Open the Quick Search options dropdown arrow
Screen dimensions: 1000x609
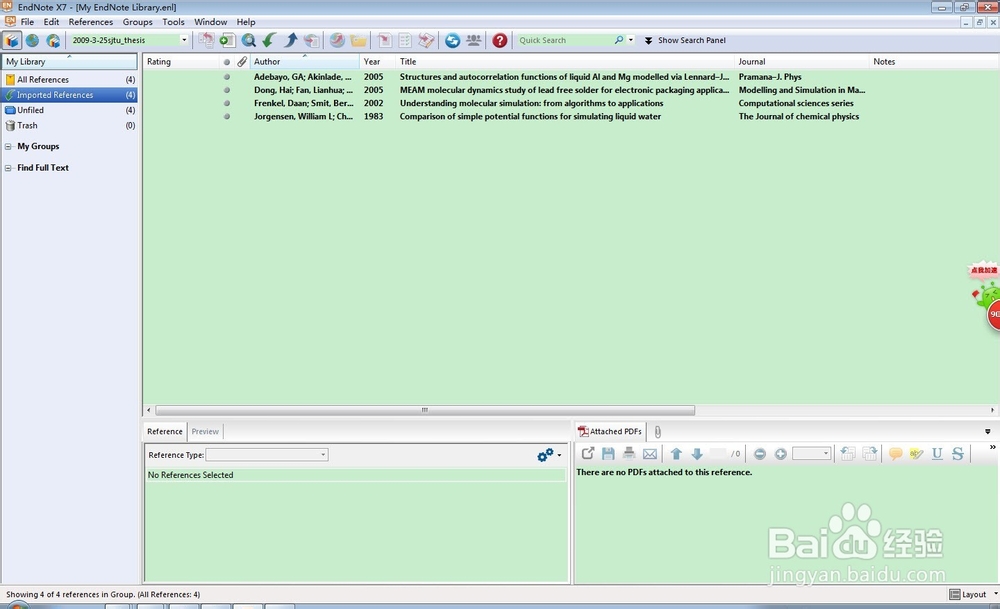pyautogui.click(x=631, y=40)
